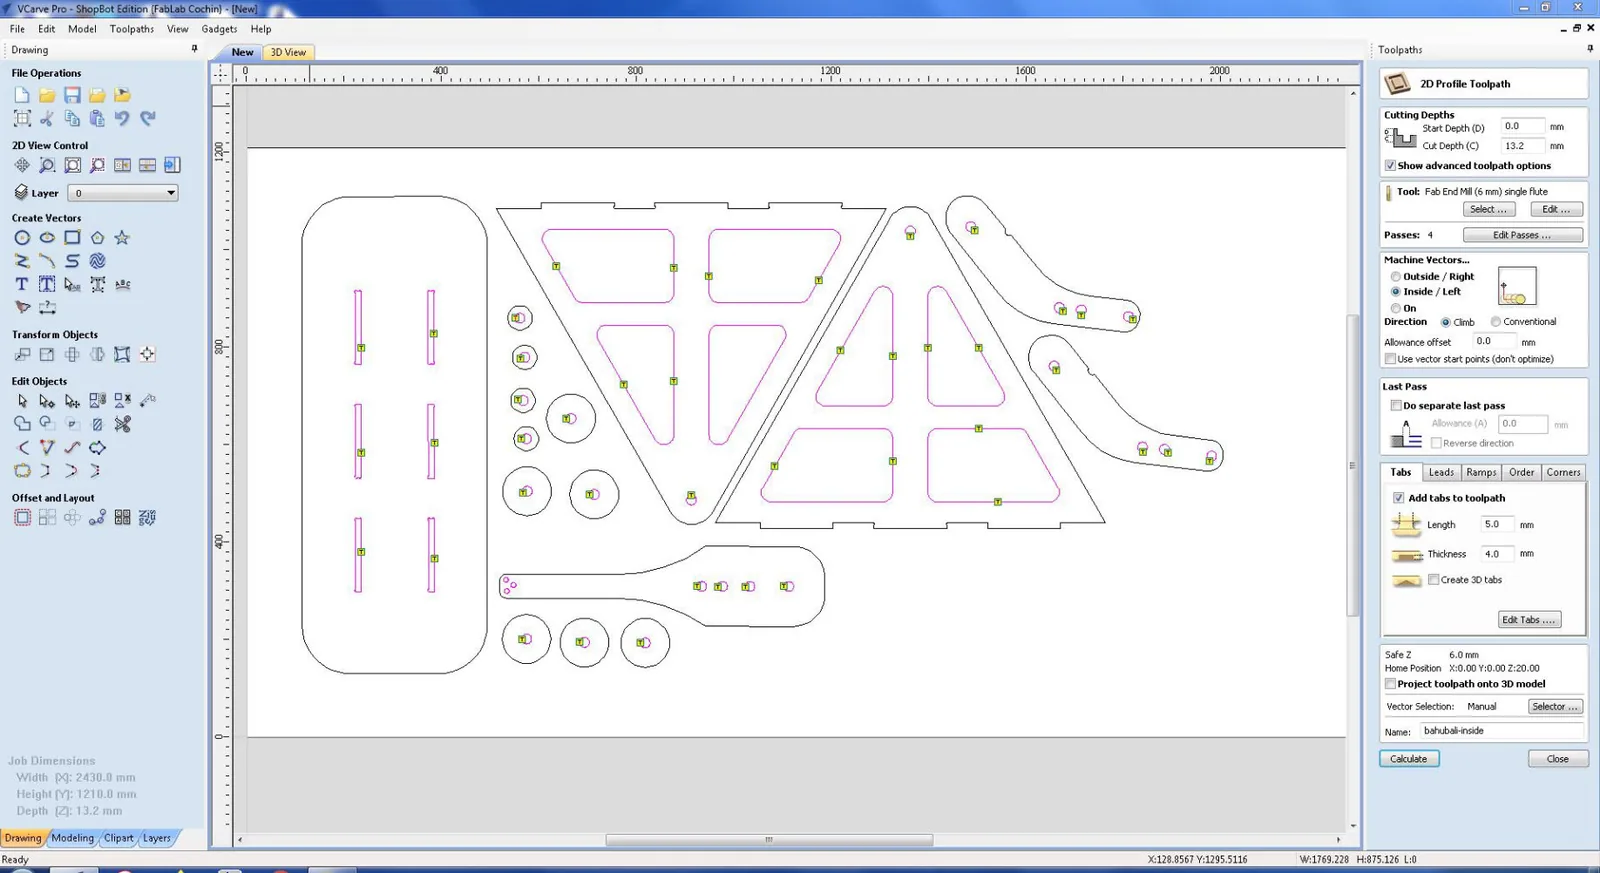This screenshot has height=873, width=1600.
Task: Click the Calculate button
Action: 1409,759
